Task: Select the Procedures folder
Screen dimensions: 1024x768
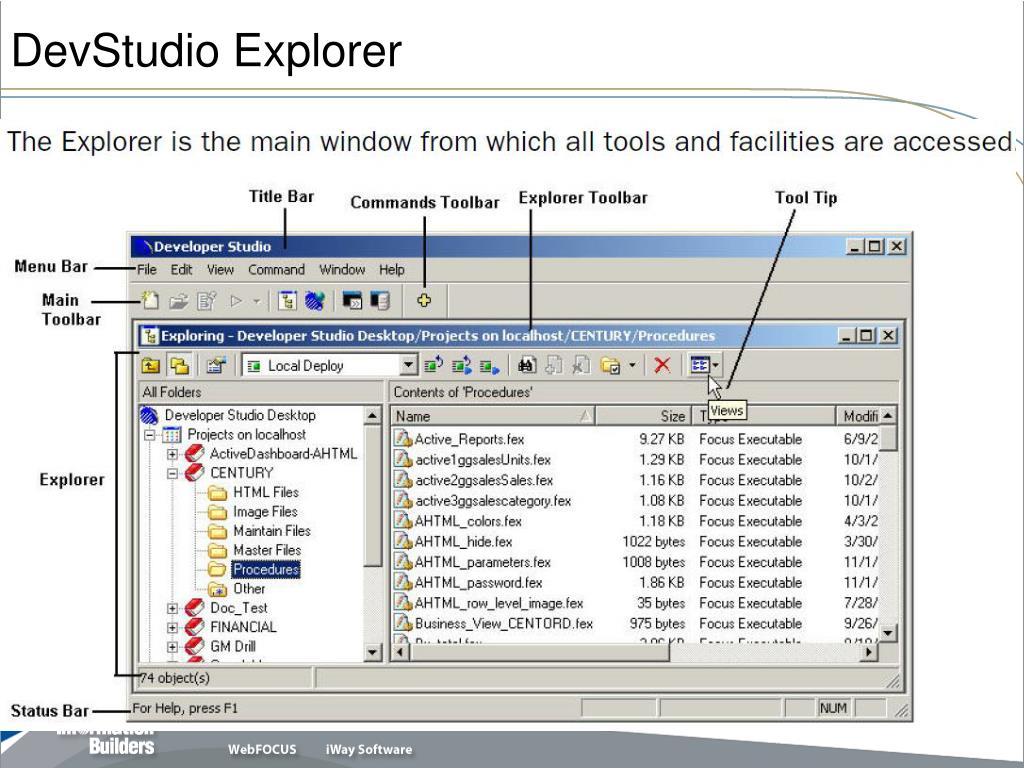Action: coord(266,569)
